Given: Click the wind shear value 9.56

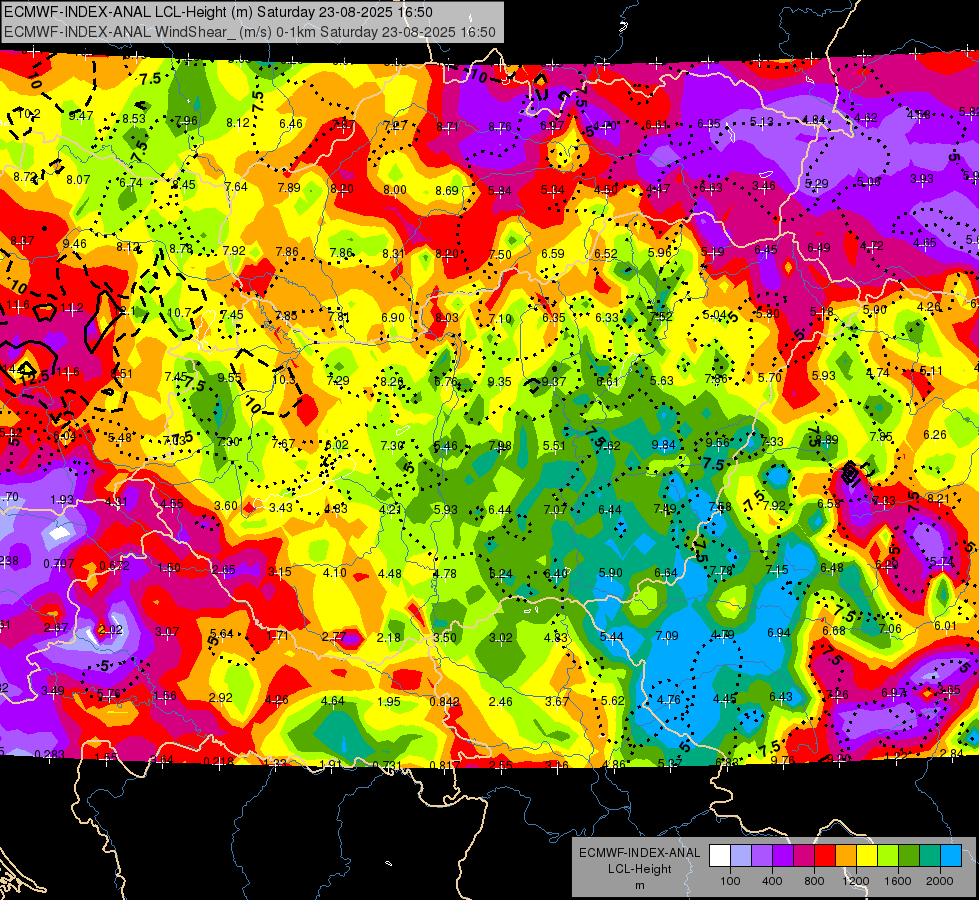Looking at the screenshot, I should [x=717, y=442].
